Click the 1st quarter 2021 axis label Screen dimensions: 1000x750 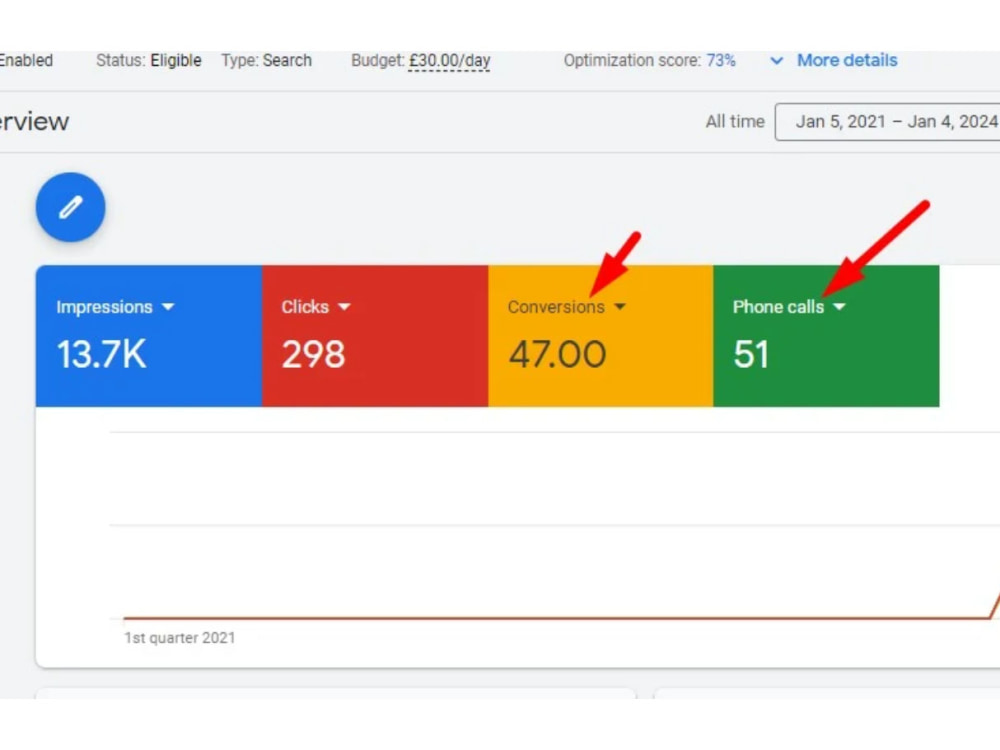180,638
